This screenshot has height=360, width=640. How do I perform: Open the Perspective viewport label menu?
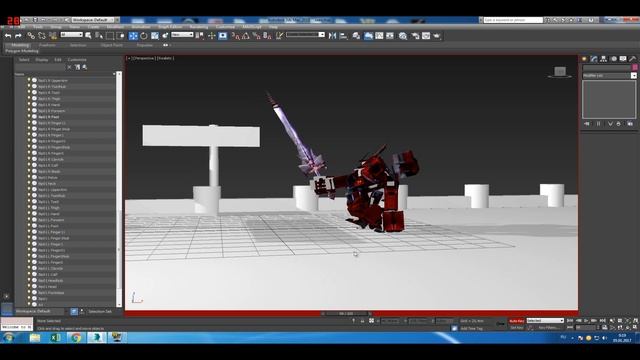tap(144, 58)
